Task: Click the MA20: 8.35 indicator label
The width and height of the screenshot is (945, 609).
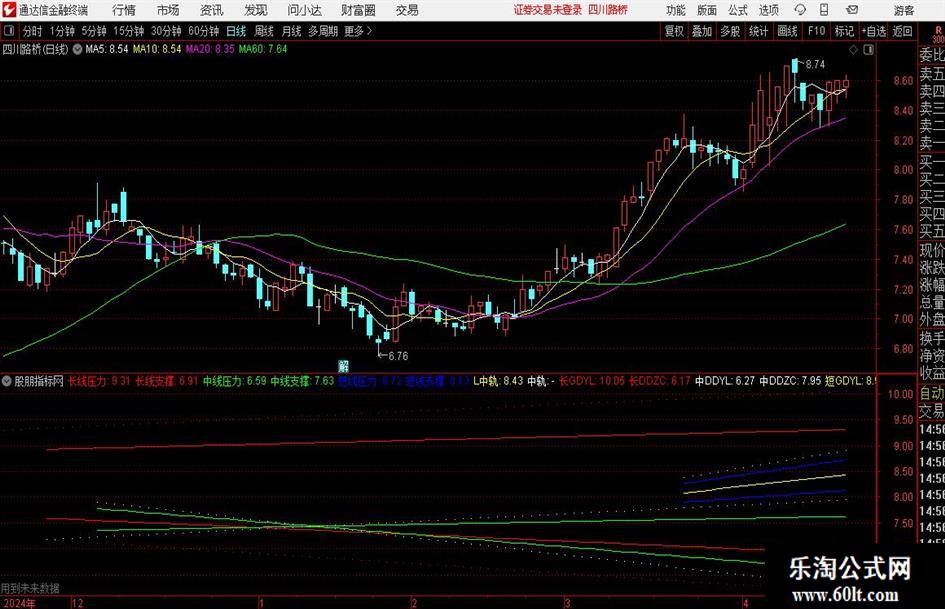Action: tap(210, 49)
